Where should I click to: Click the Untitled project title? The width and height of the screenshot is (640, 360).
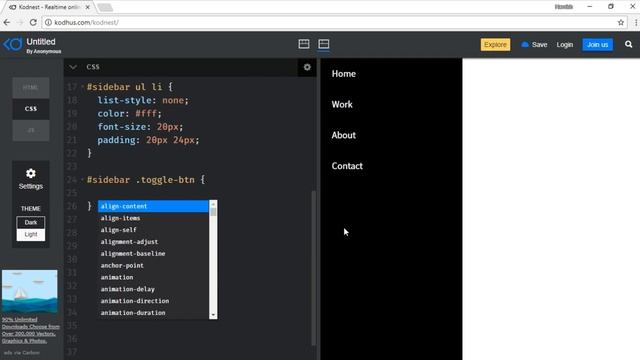coord(41,42)
